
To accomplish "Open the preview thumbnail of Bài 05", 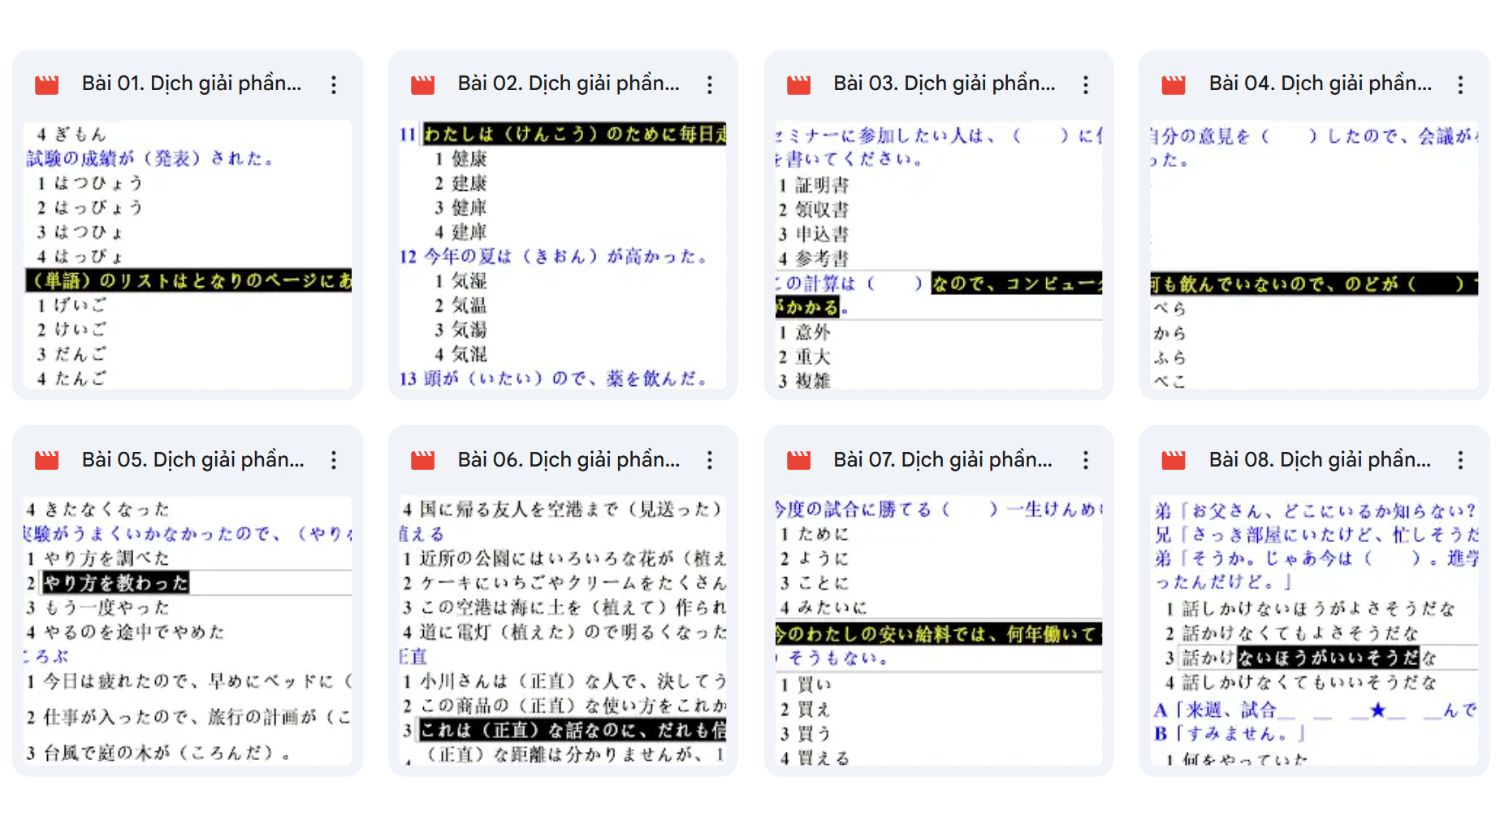I will click(186, 630).
